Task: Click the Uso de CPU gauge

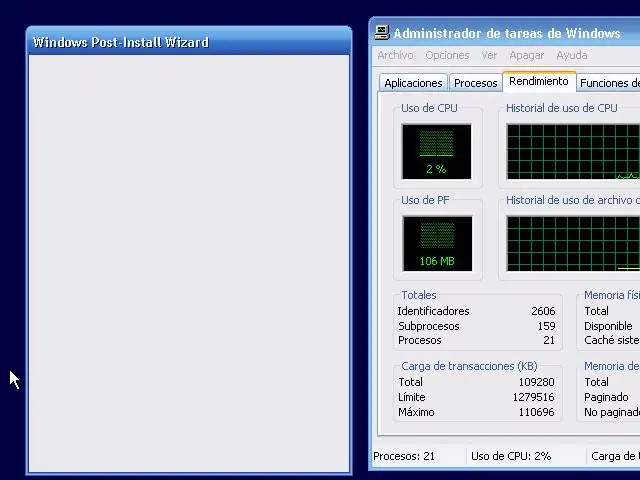Action: [x=436, y=151]
